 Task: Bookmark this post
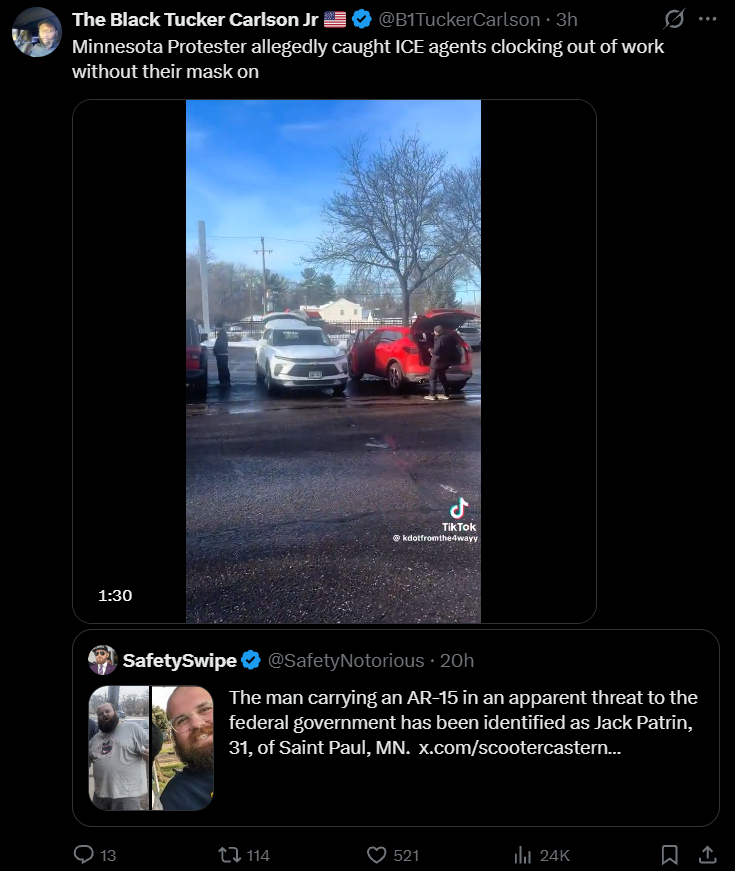point(669,855)
